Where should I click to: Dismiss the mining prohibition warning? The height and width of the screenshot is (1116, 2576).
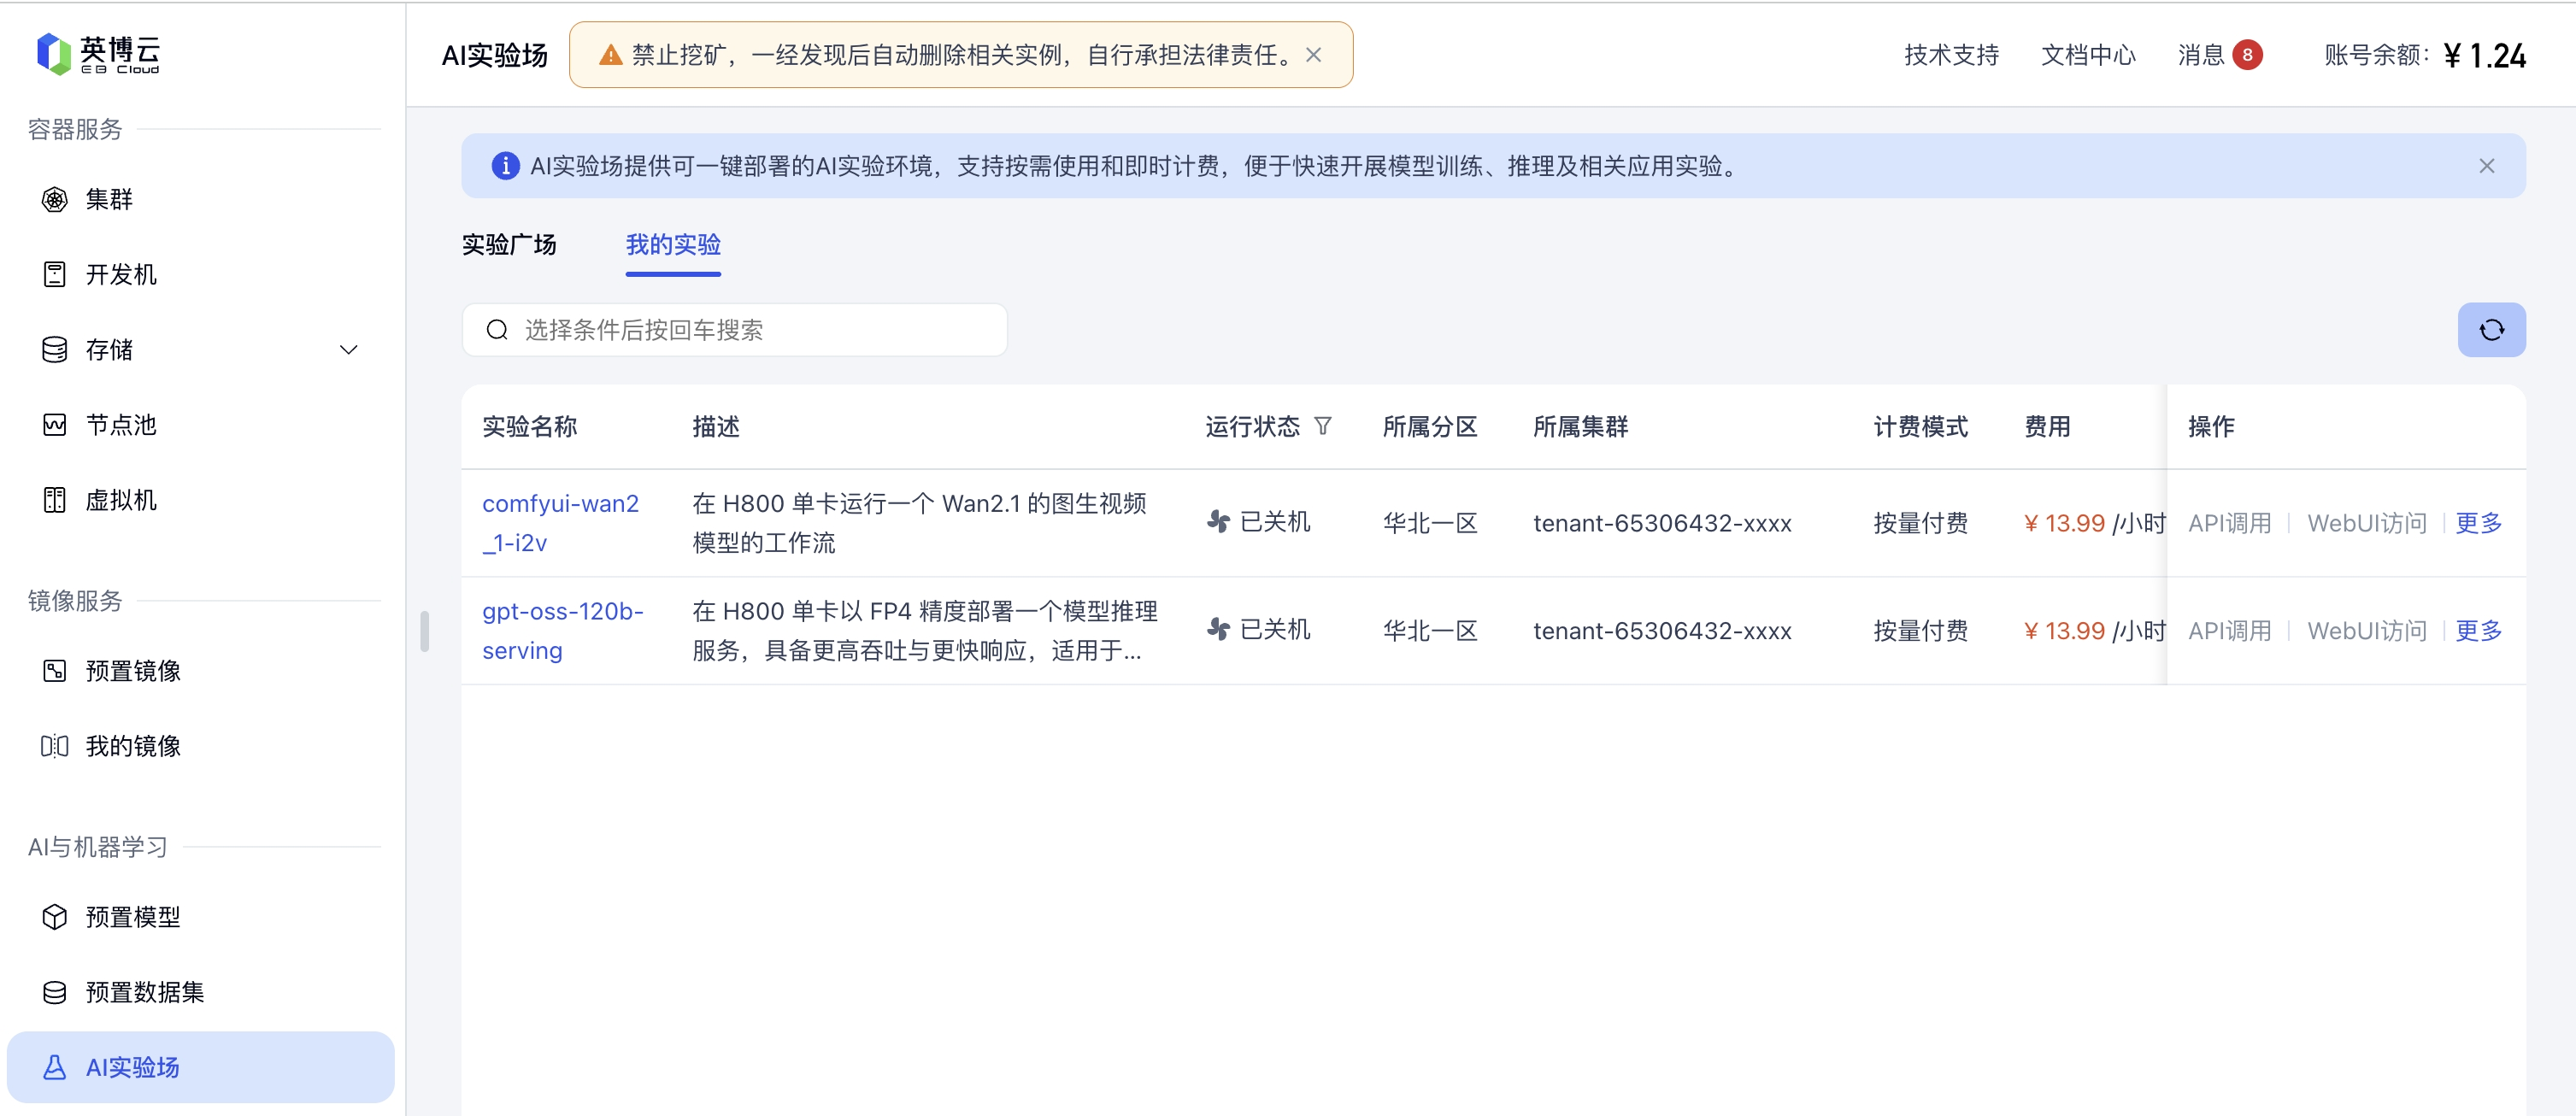pos(1313,55)
